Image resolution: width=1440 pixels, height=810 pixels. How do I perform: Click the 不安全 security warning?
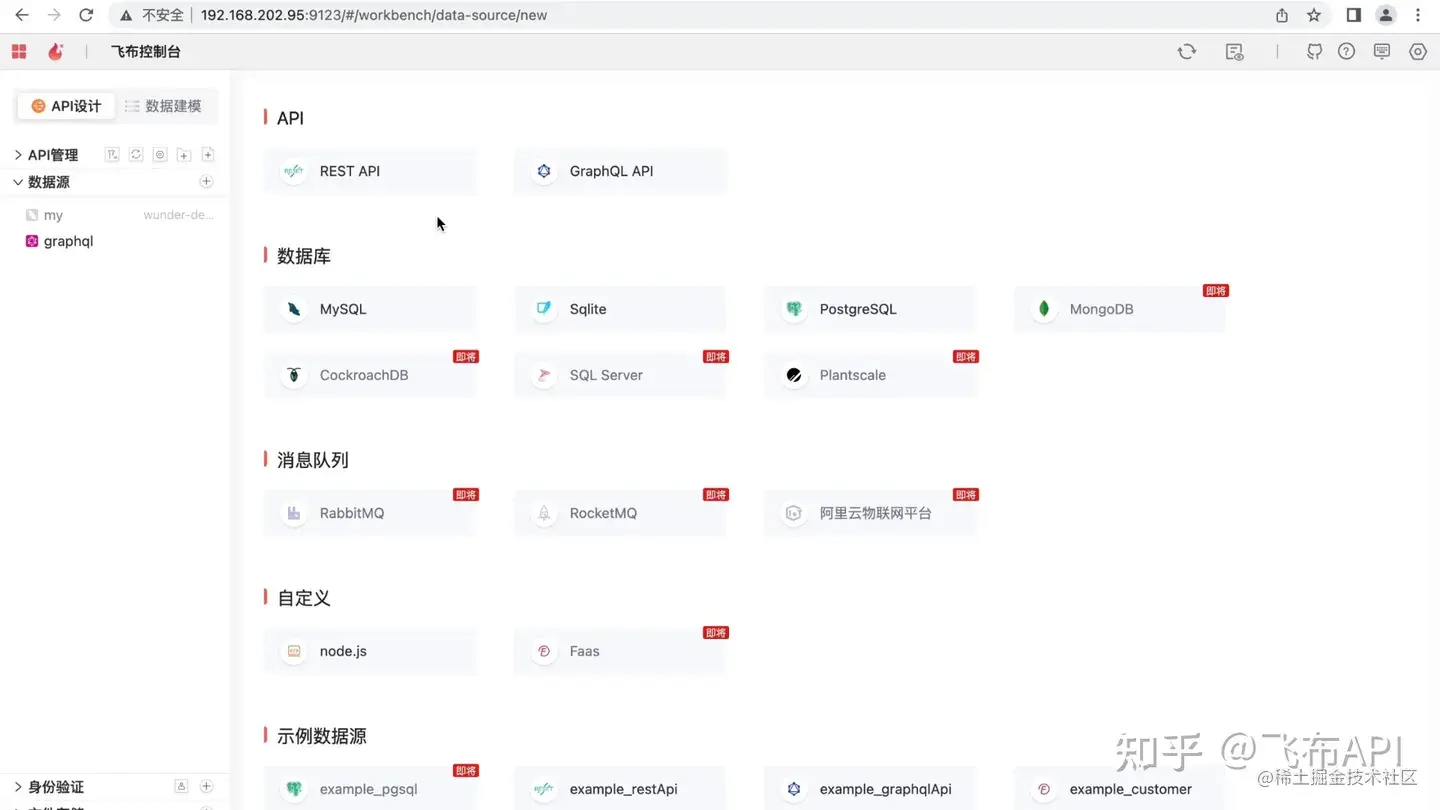(x=152, y=15)
